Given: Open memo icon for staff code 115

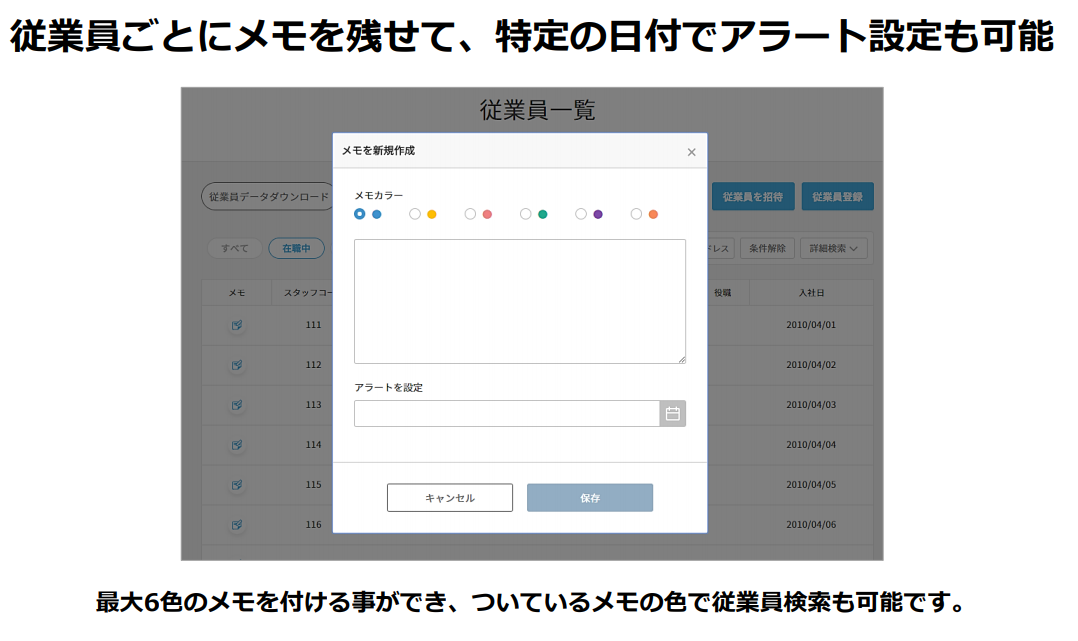Looking at the screenshot, I should tap(237, 484).
